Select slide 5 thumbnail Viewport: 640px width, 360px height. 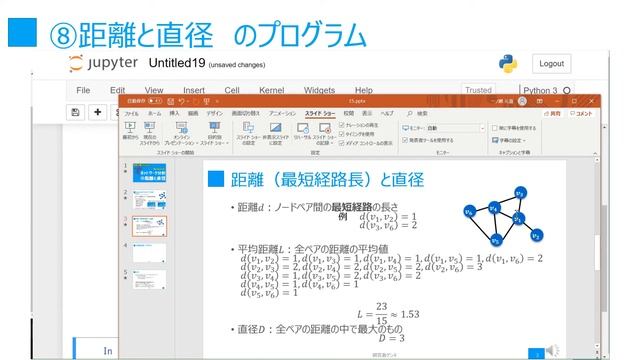pos(149,280)
